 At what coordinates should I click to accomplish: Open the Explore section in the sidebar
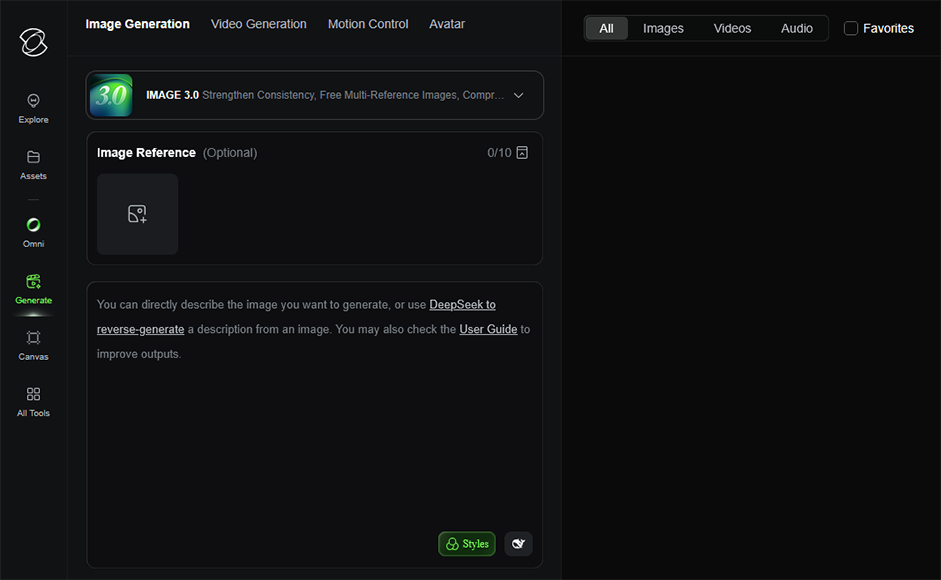pyautogui.click(x=34, y=109)
